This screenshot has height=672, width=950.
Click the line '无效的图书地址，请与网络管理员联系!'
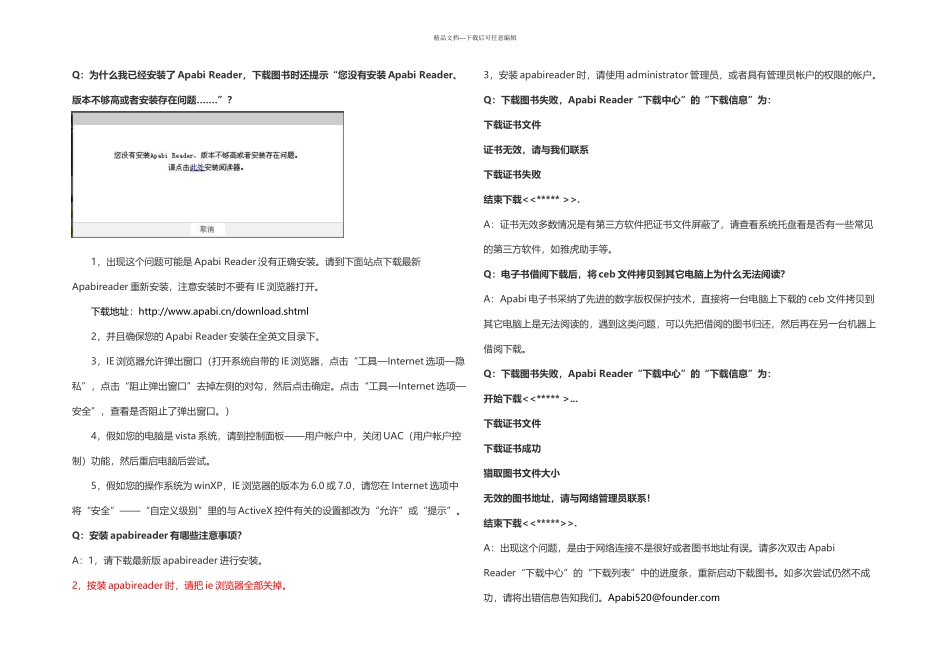coord(566,498)
